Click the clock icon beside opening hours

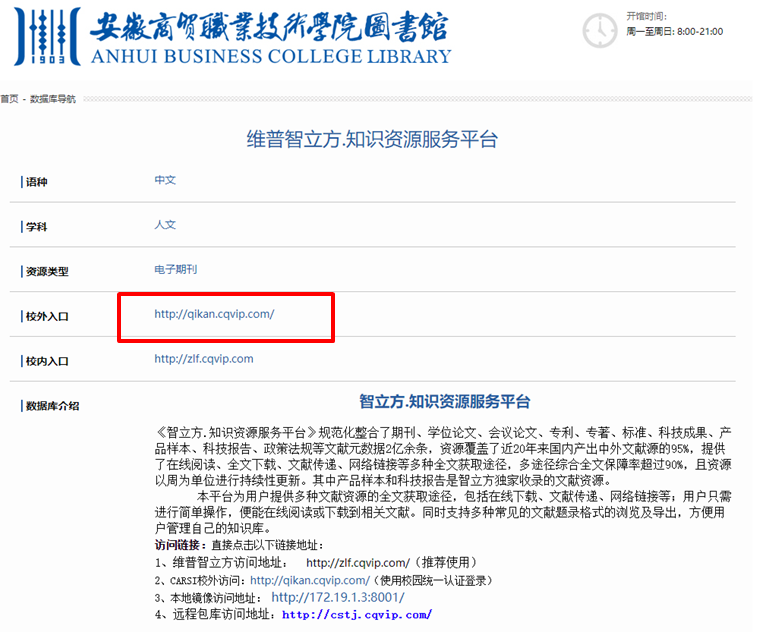click(600, 31)
